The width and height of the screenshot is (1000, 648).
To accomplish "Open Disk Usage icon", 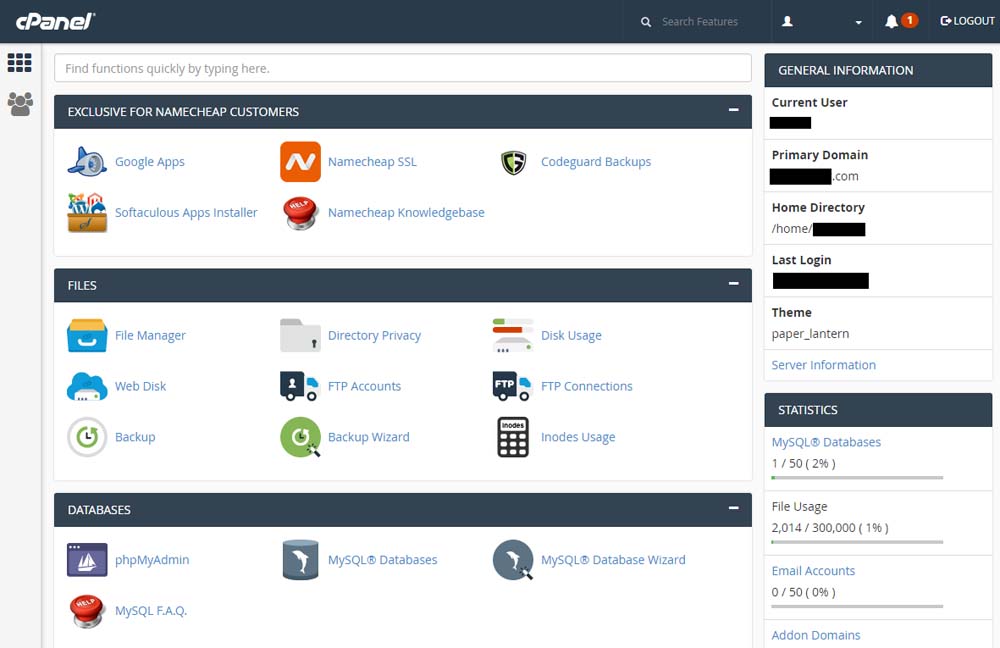I will [513, 335].
